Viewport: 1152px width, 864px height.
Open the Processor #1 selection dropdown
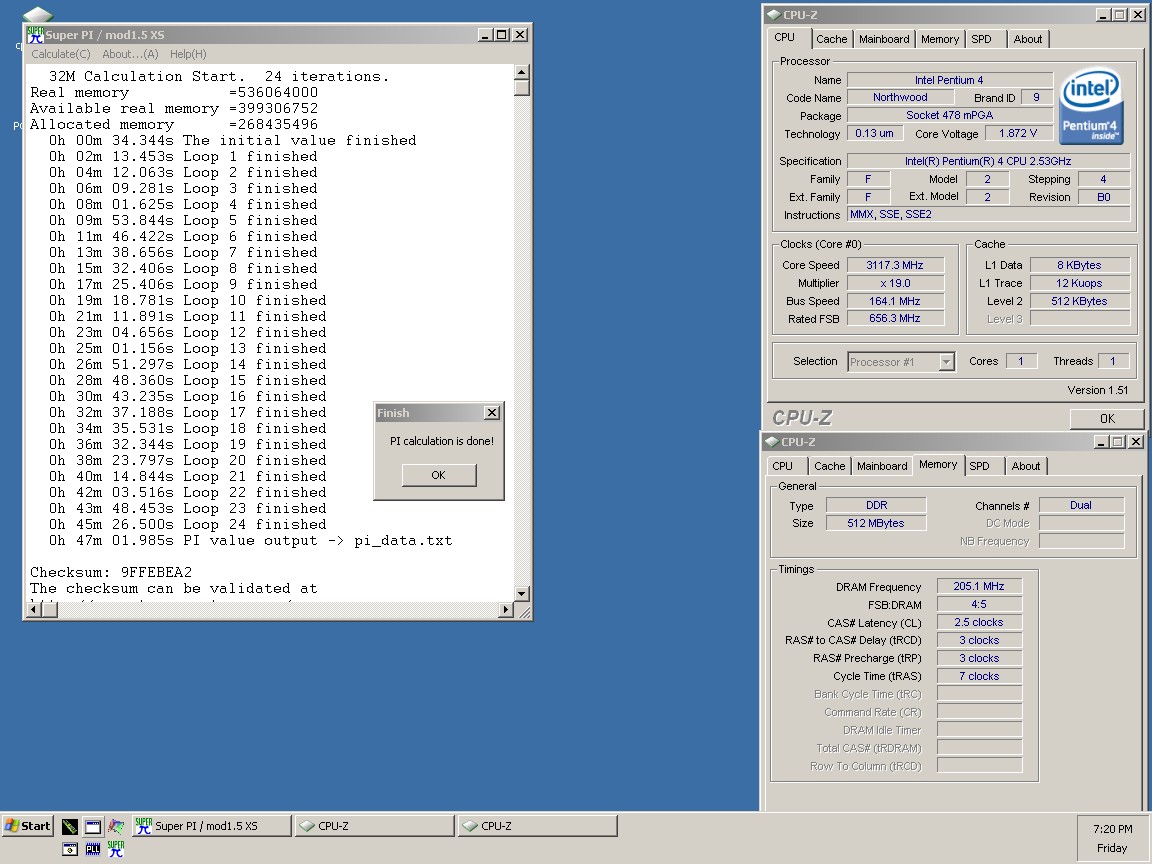coord(946,361)
